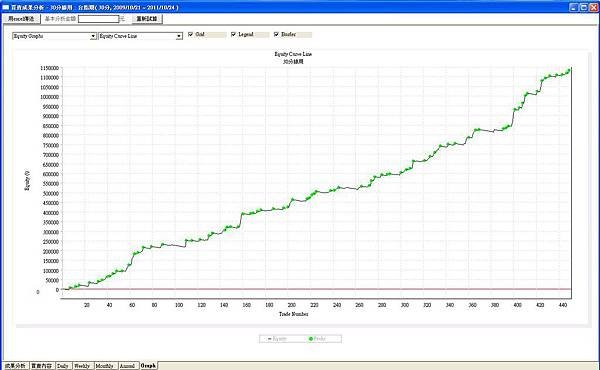Open the 成果分析 tab
The image size is (600, 370).
click(15, 366)
